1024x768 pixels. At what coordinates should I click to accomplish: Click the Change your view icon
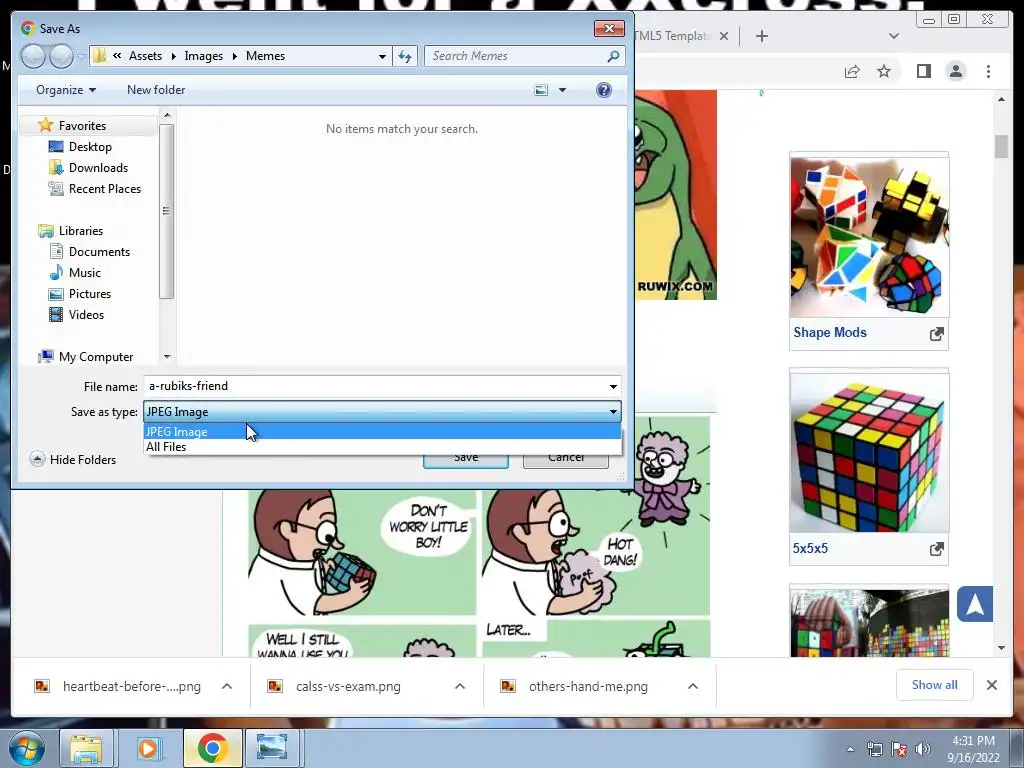pos(541,89)
